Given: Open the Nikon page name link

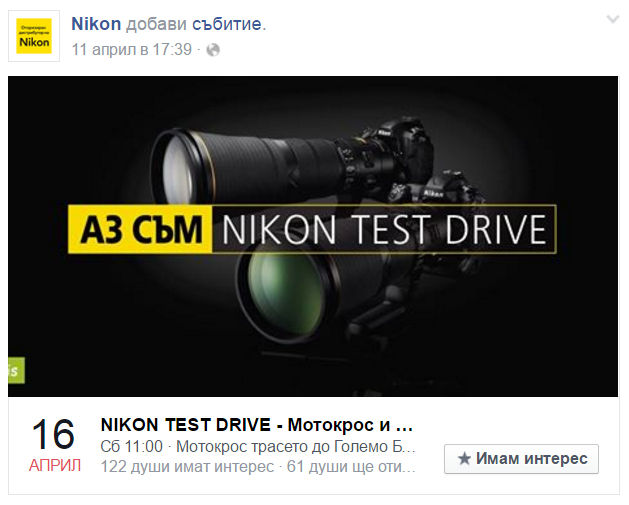Looking at the screenshot, I should [x=96, y=24].
